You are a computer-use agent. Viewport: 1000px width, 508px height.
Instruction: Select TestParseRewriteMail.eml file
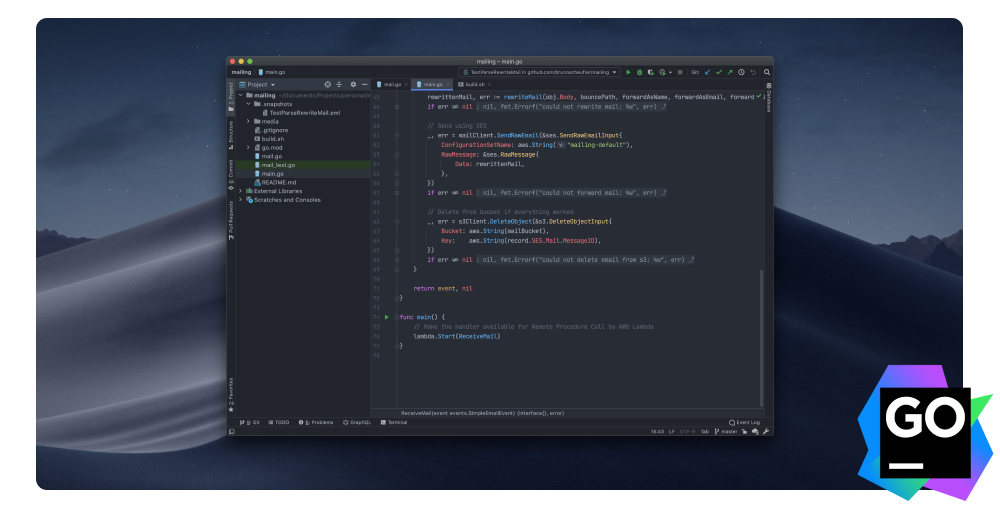(300, 113)
